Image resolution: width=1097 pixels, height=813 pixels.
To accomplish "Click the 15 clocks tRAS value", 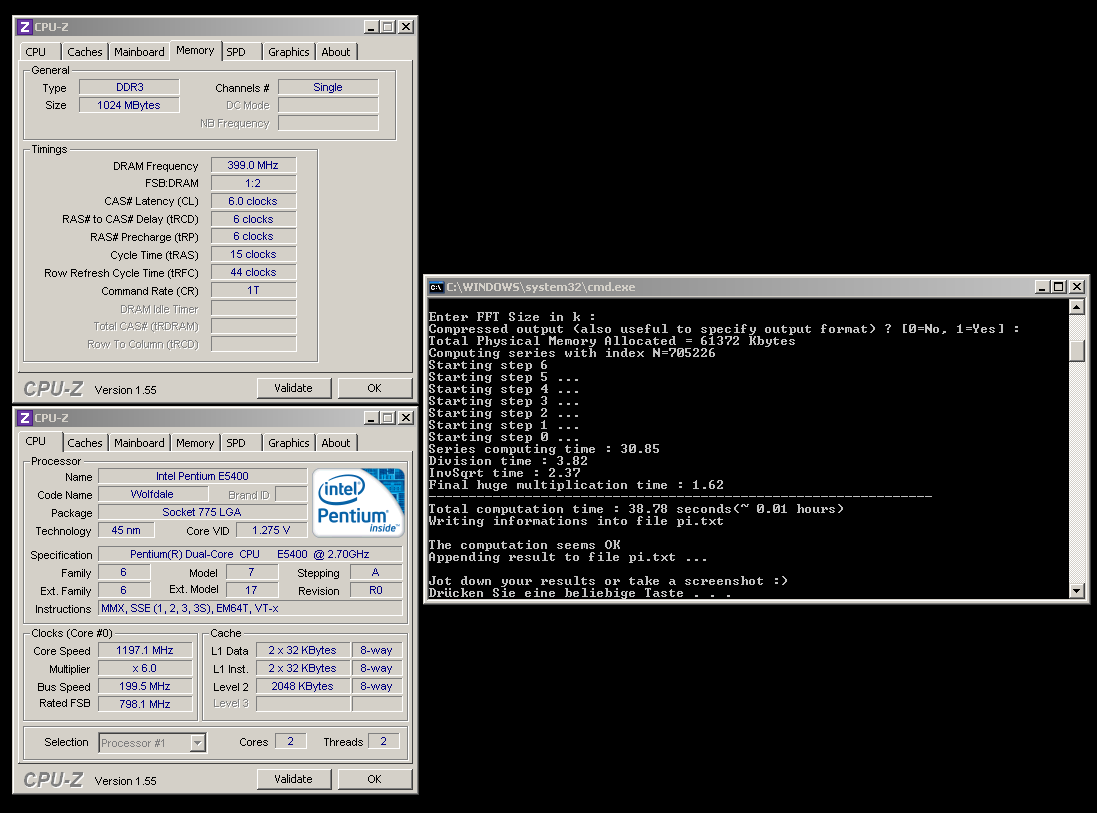I will click(253, 255).
